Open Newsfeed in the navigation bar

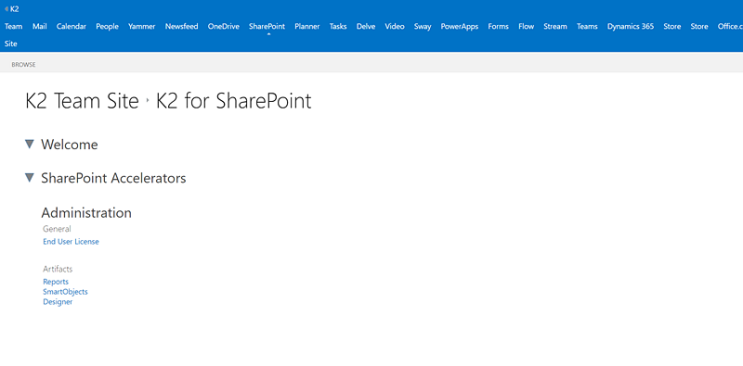181,27
